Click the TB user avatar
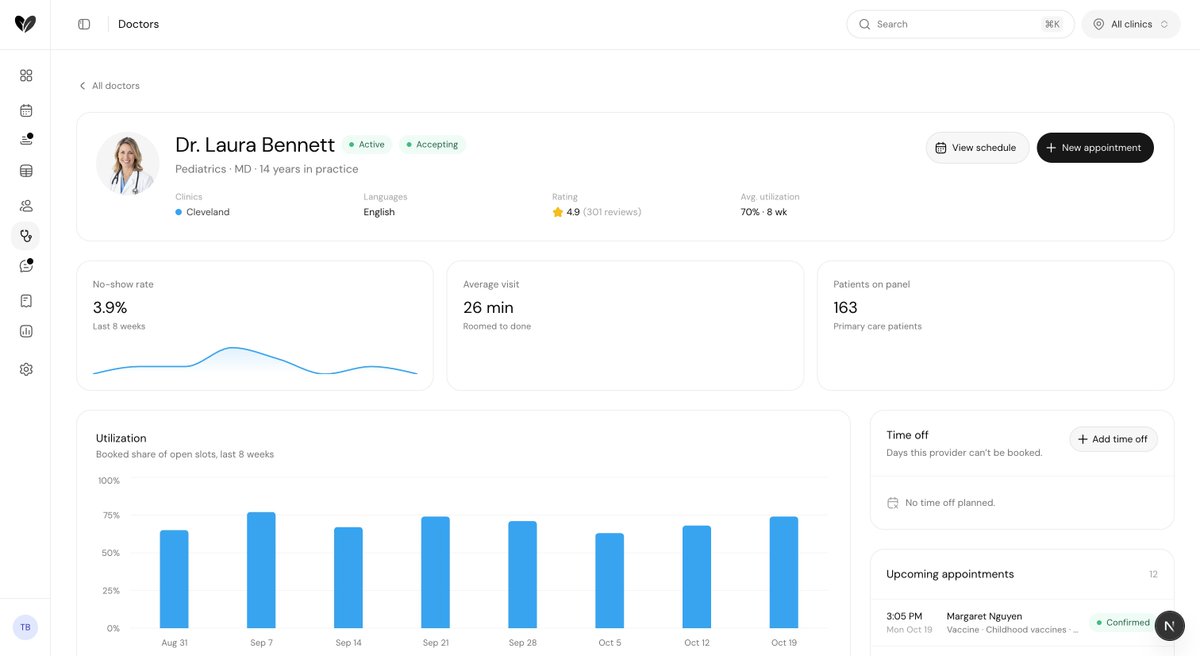The width and height of the screenshot is (1200, 656). click(x=25, y=627)
